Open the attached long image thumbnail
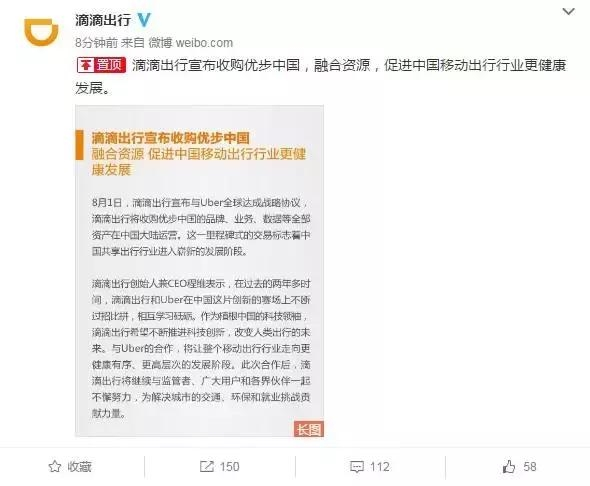The height and width of the screenshot is (486, 590). tap(199, 271)
